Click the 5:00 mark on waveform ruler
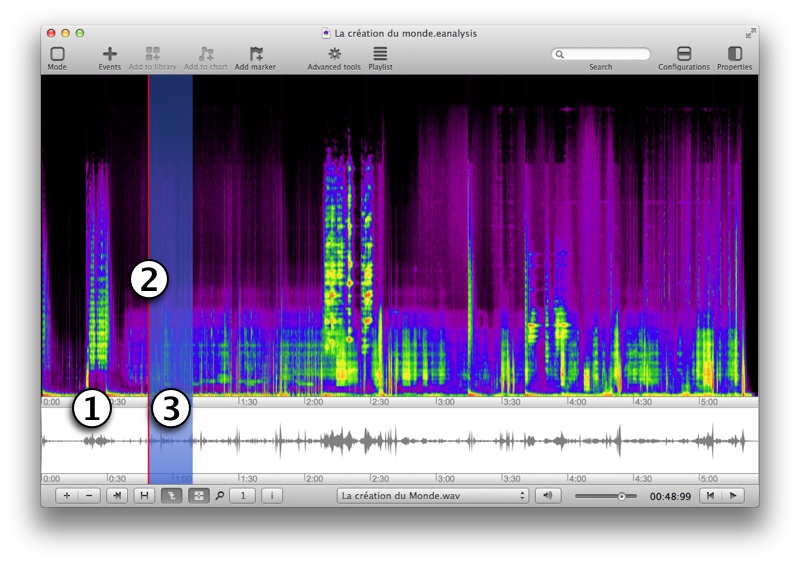This screenshot has height=564, width=800. point(709,479)
